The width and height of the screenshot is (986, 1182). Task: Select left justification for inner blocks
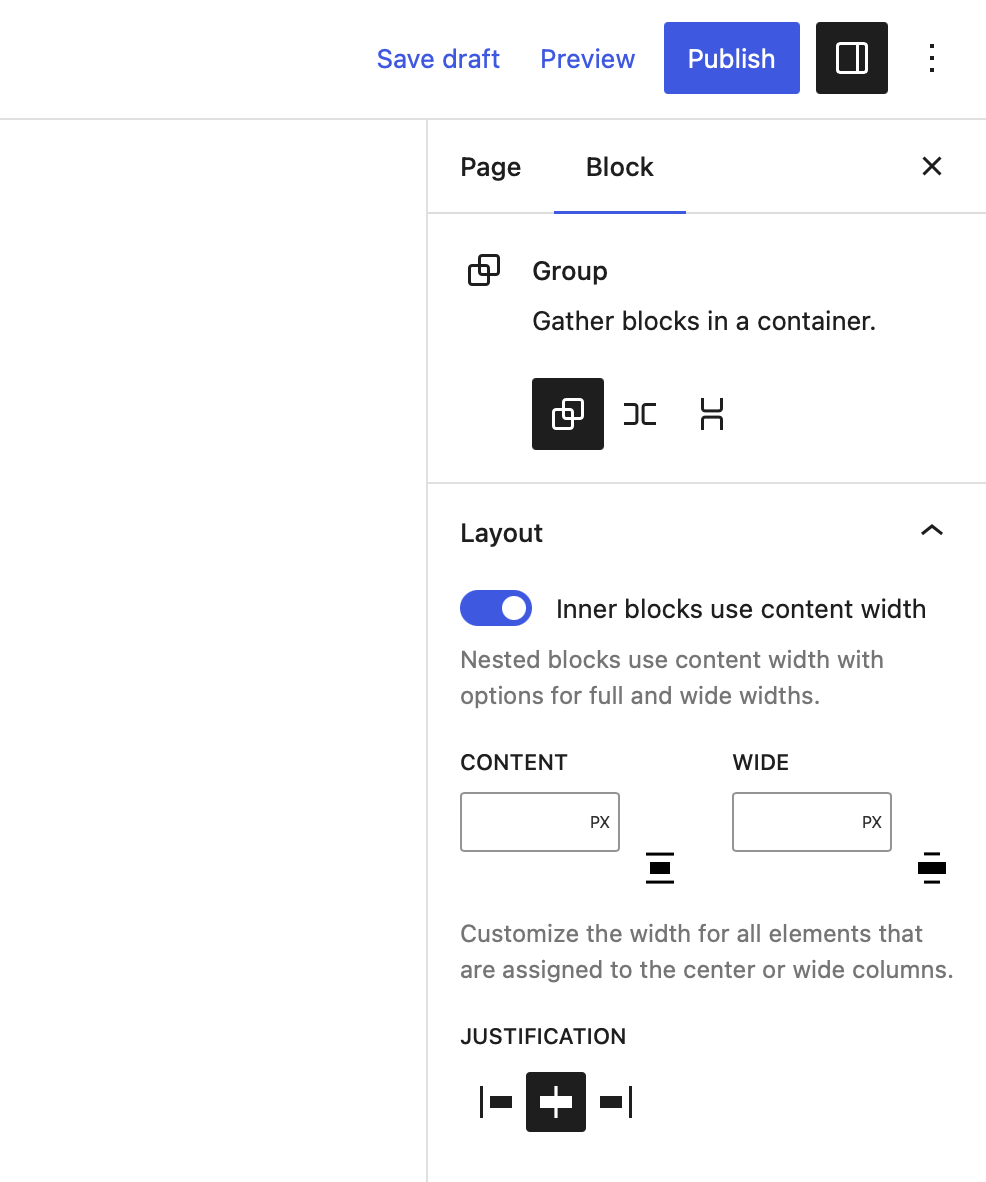pyautogui.click(x=495, y=1101)
